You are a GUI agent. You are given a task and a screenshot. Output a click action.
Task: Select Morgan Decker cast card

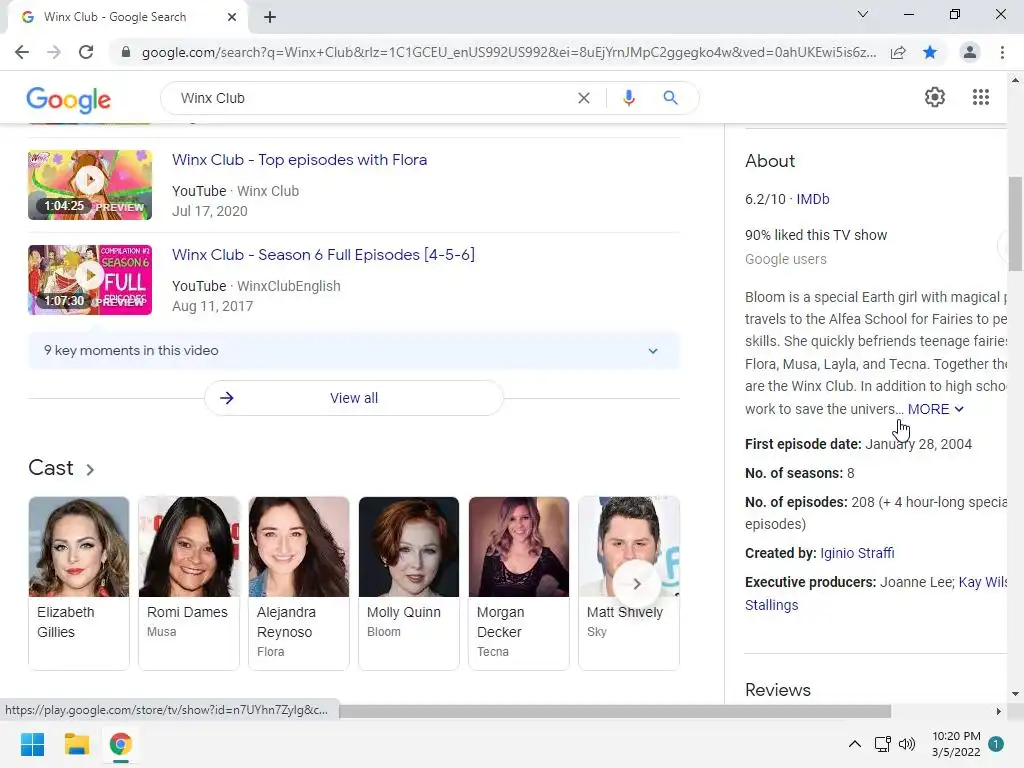519,583
